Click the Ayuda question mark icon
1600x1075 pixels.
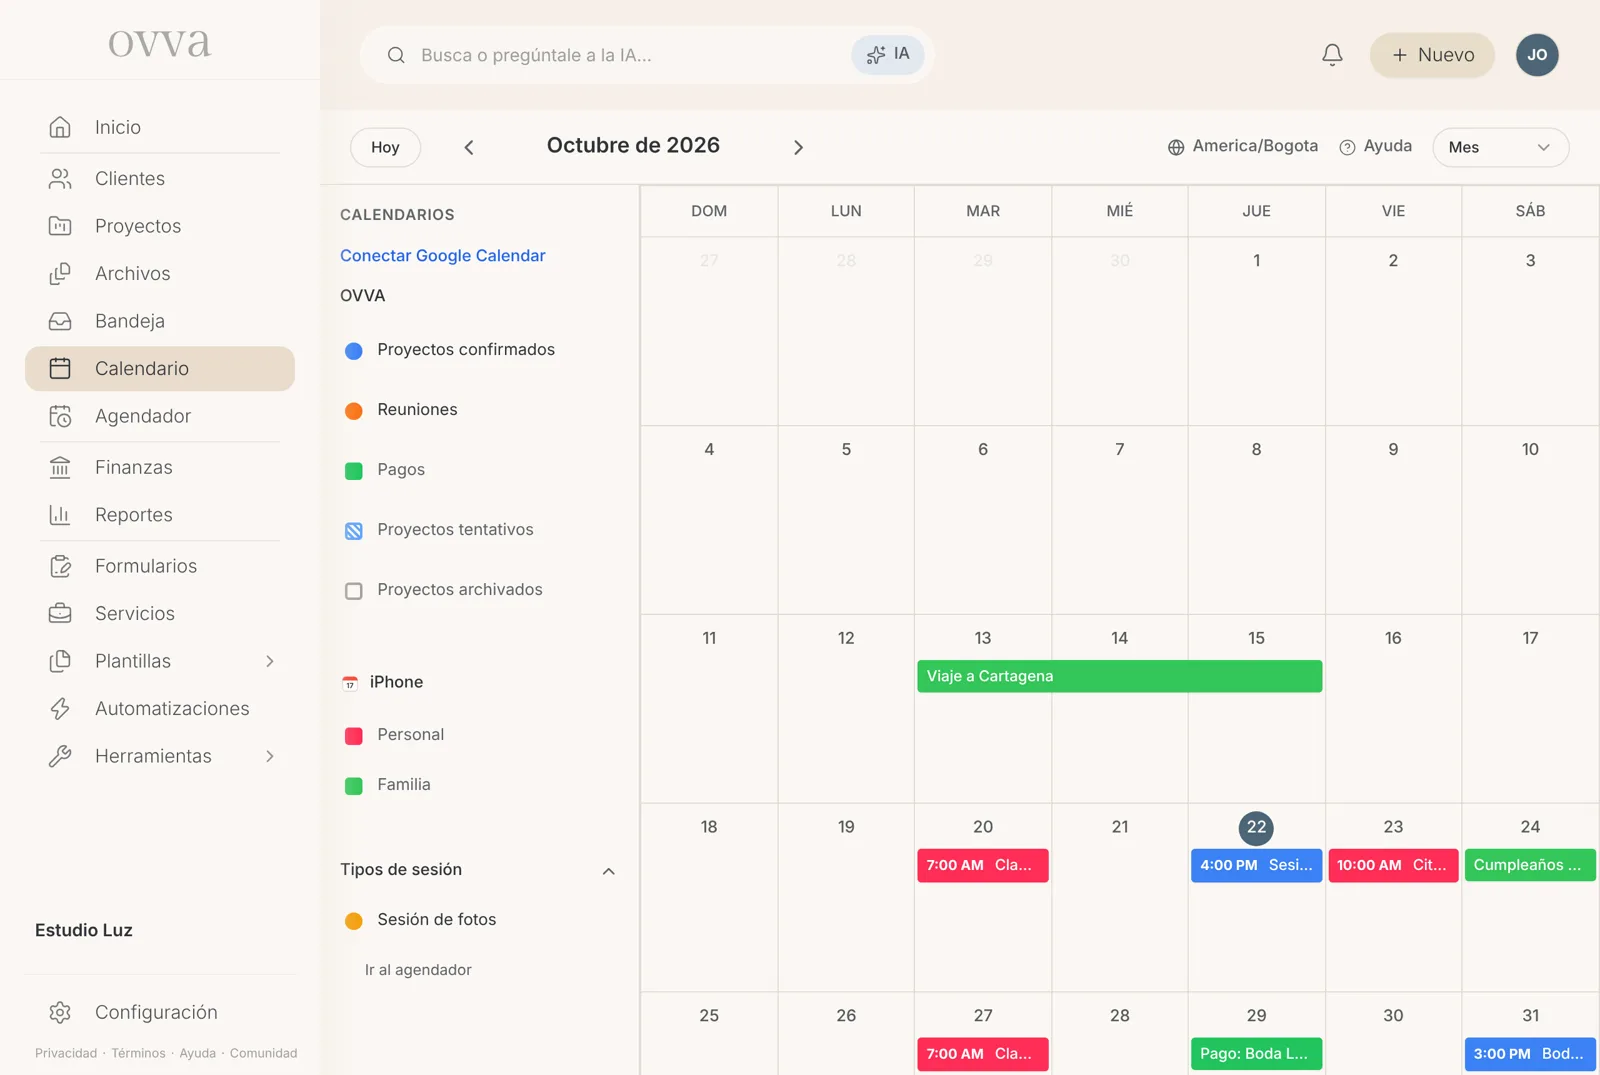[1347, 147]
